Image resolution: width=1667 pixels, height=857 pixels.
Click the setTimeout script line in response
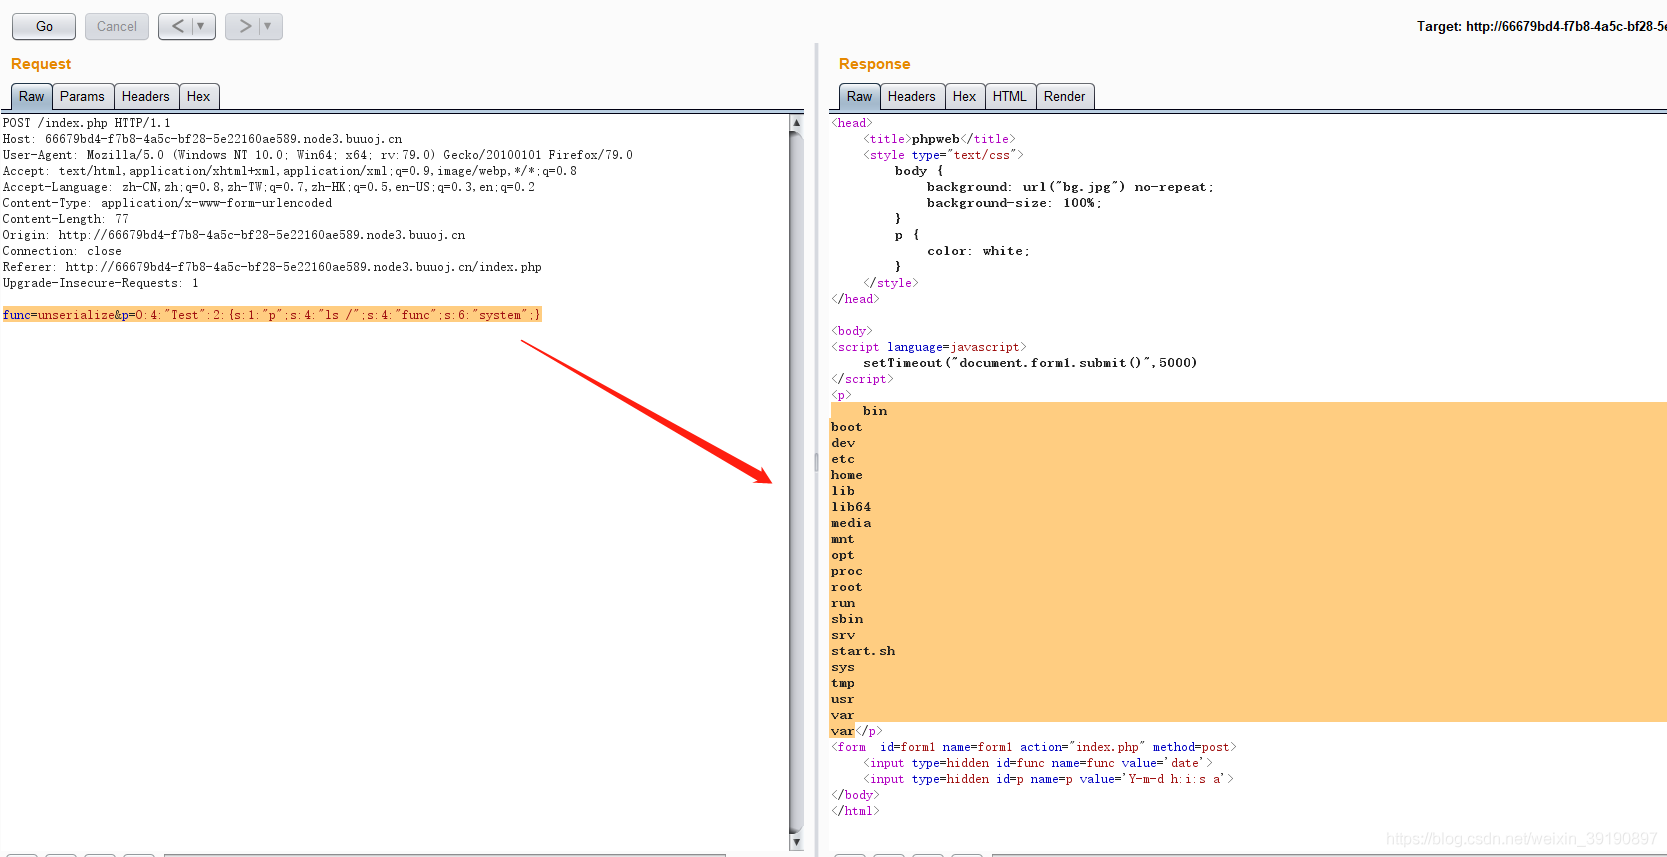click(x=1030, y=363)
